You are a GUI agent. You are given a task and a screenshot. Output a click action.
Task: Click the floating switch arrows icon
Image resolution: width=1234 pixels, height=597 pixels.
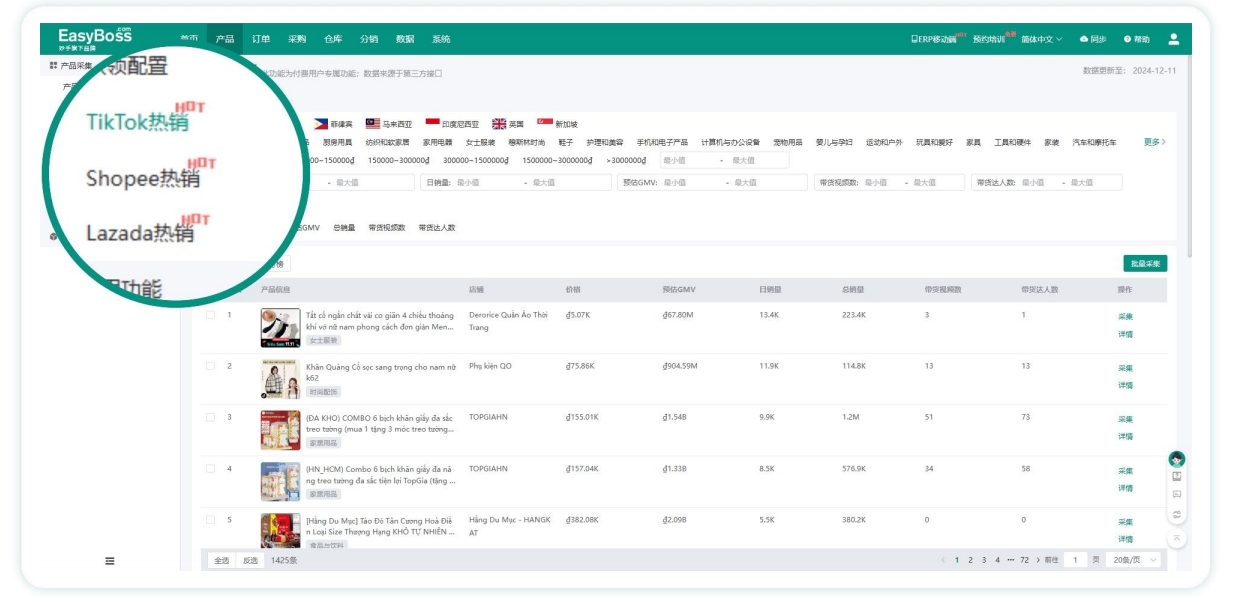(1177, 514)
